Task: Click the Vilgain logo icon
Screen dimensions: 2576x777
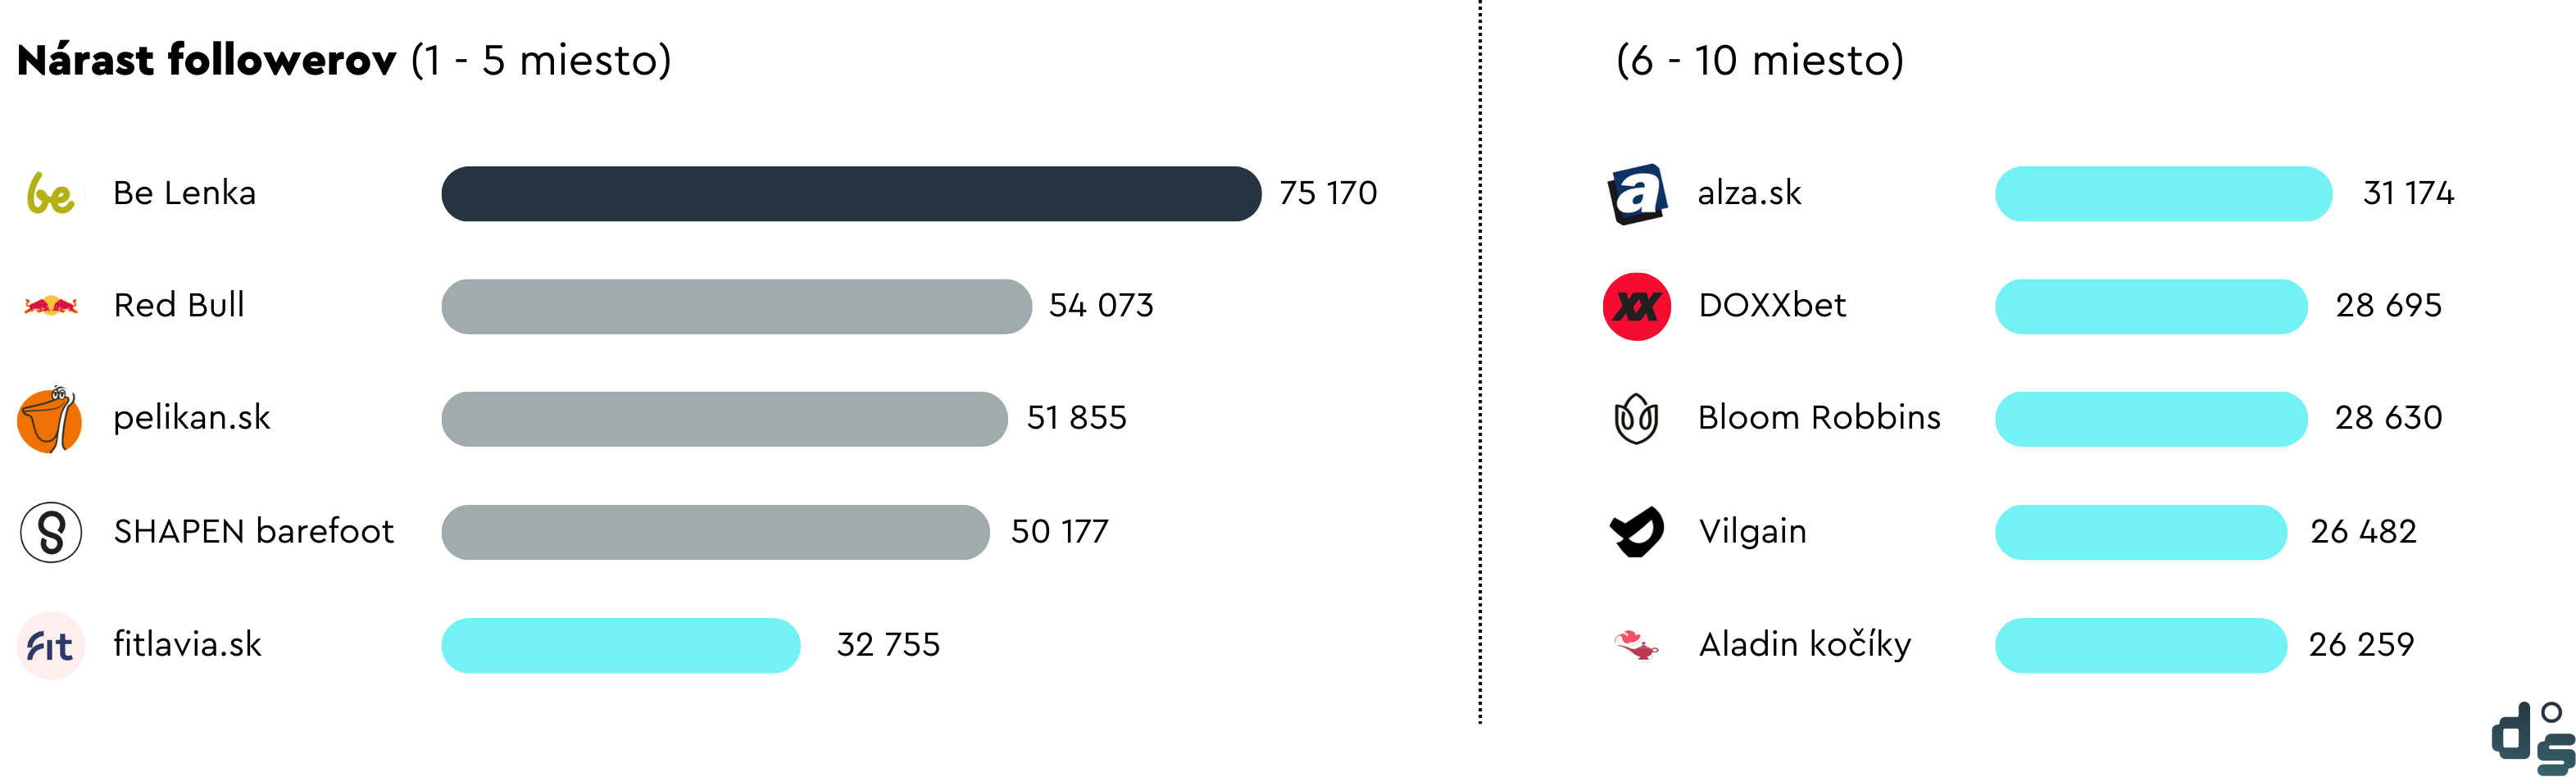Action: [1637, 531]
